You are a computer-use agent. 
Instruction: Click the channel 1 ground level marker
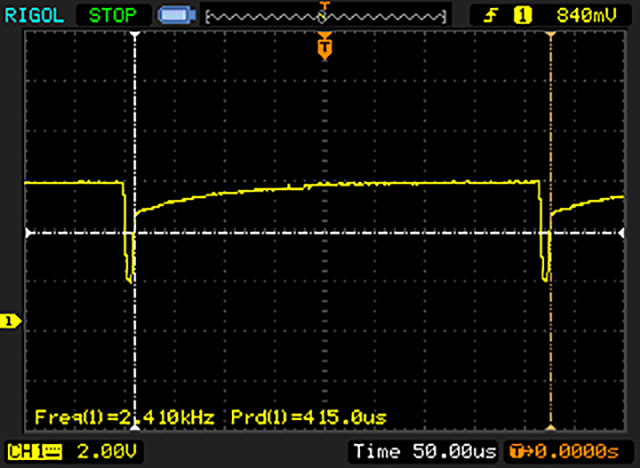click(10, 321)
